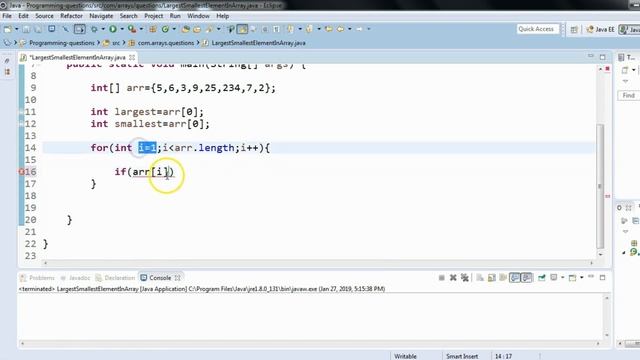The height and width of the screenshot is (360, 640).
Task: Click the src breadcrumb segment
Action: pos(116,43)
